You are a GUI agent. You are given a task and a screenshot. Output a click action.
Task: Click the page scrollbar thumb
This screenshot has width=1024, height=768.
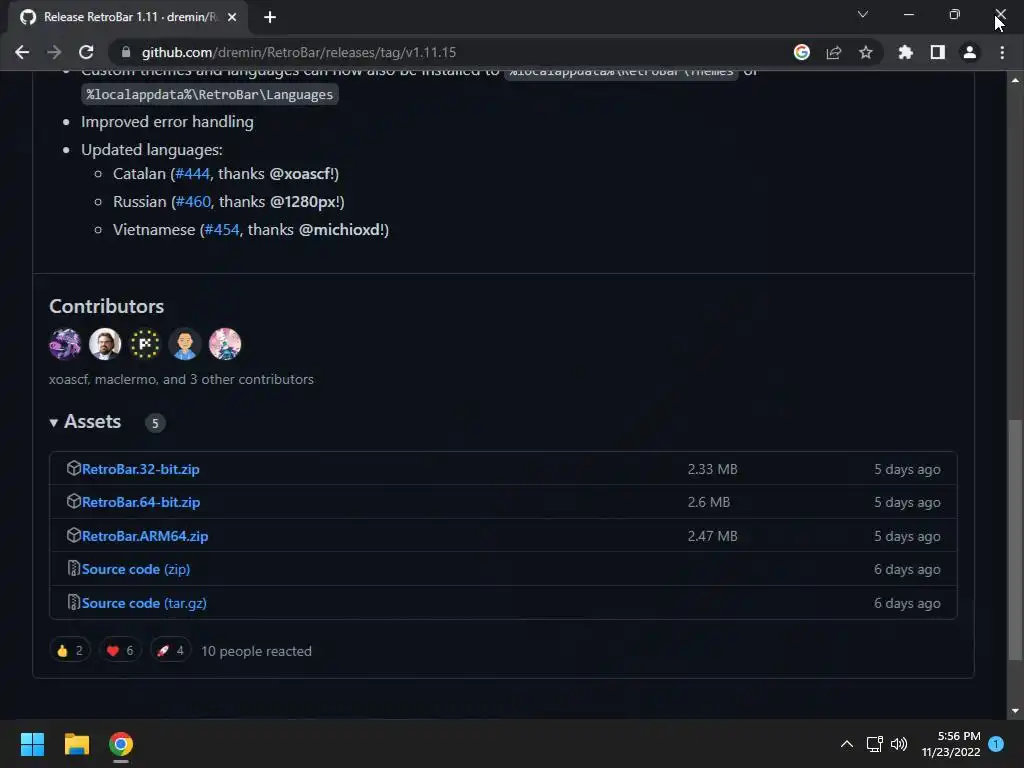pos(1015,539)
